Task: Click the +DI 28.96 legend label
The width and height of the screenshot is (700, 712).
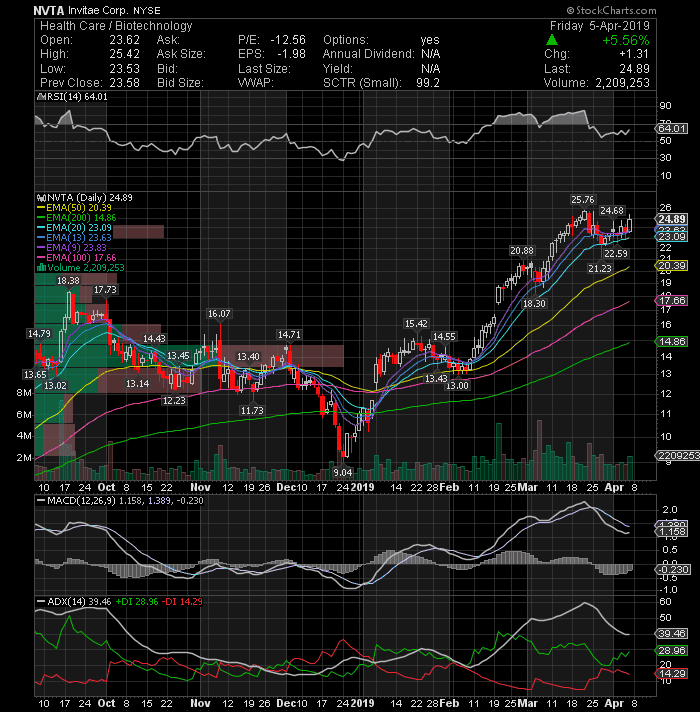Action: pos(137,602)
